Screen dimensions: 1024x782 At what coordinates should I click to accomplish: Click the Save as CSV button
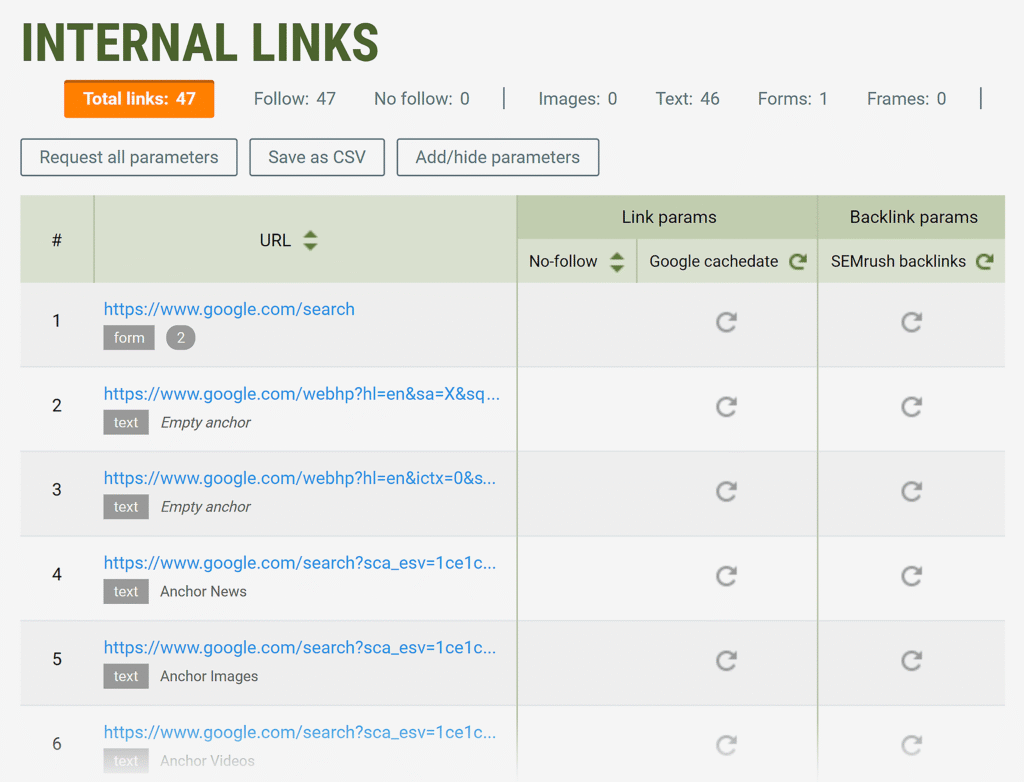point(317,157)
